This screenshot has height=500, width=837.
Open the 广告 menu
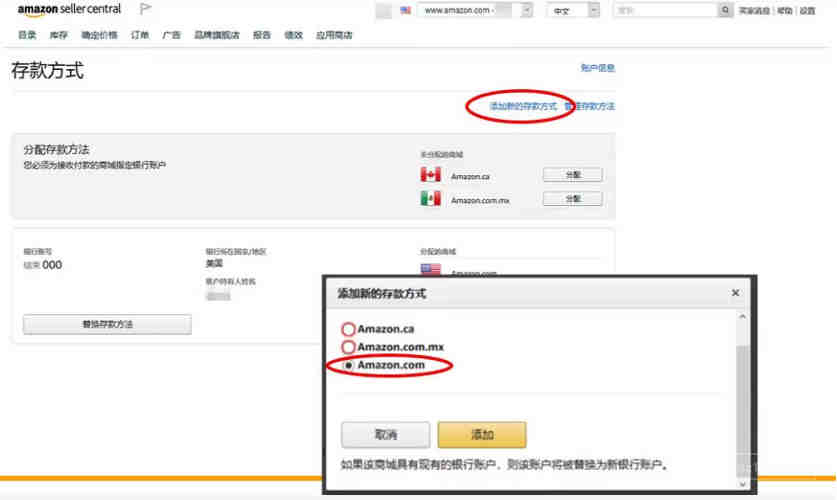pos(171,35)
